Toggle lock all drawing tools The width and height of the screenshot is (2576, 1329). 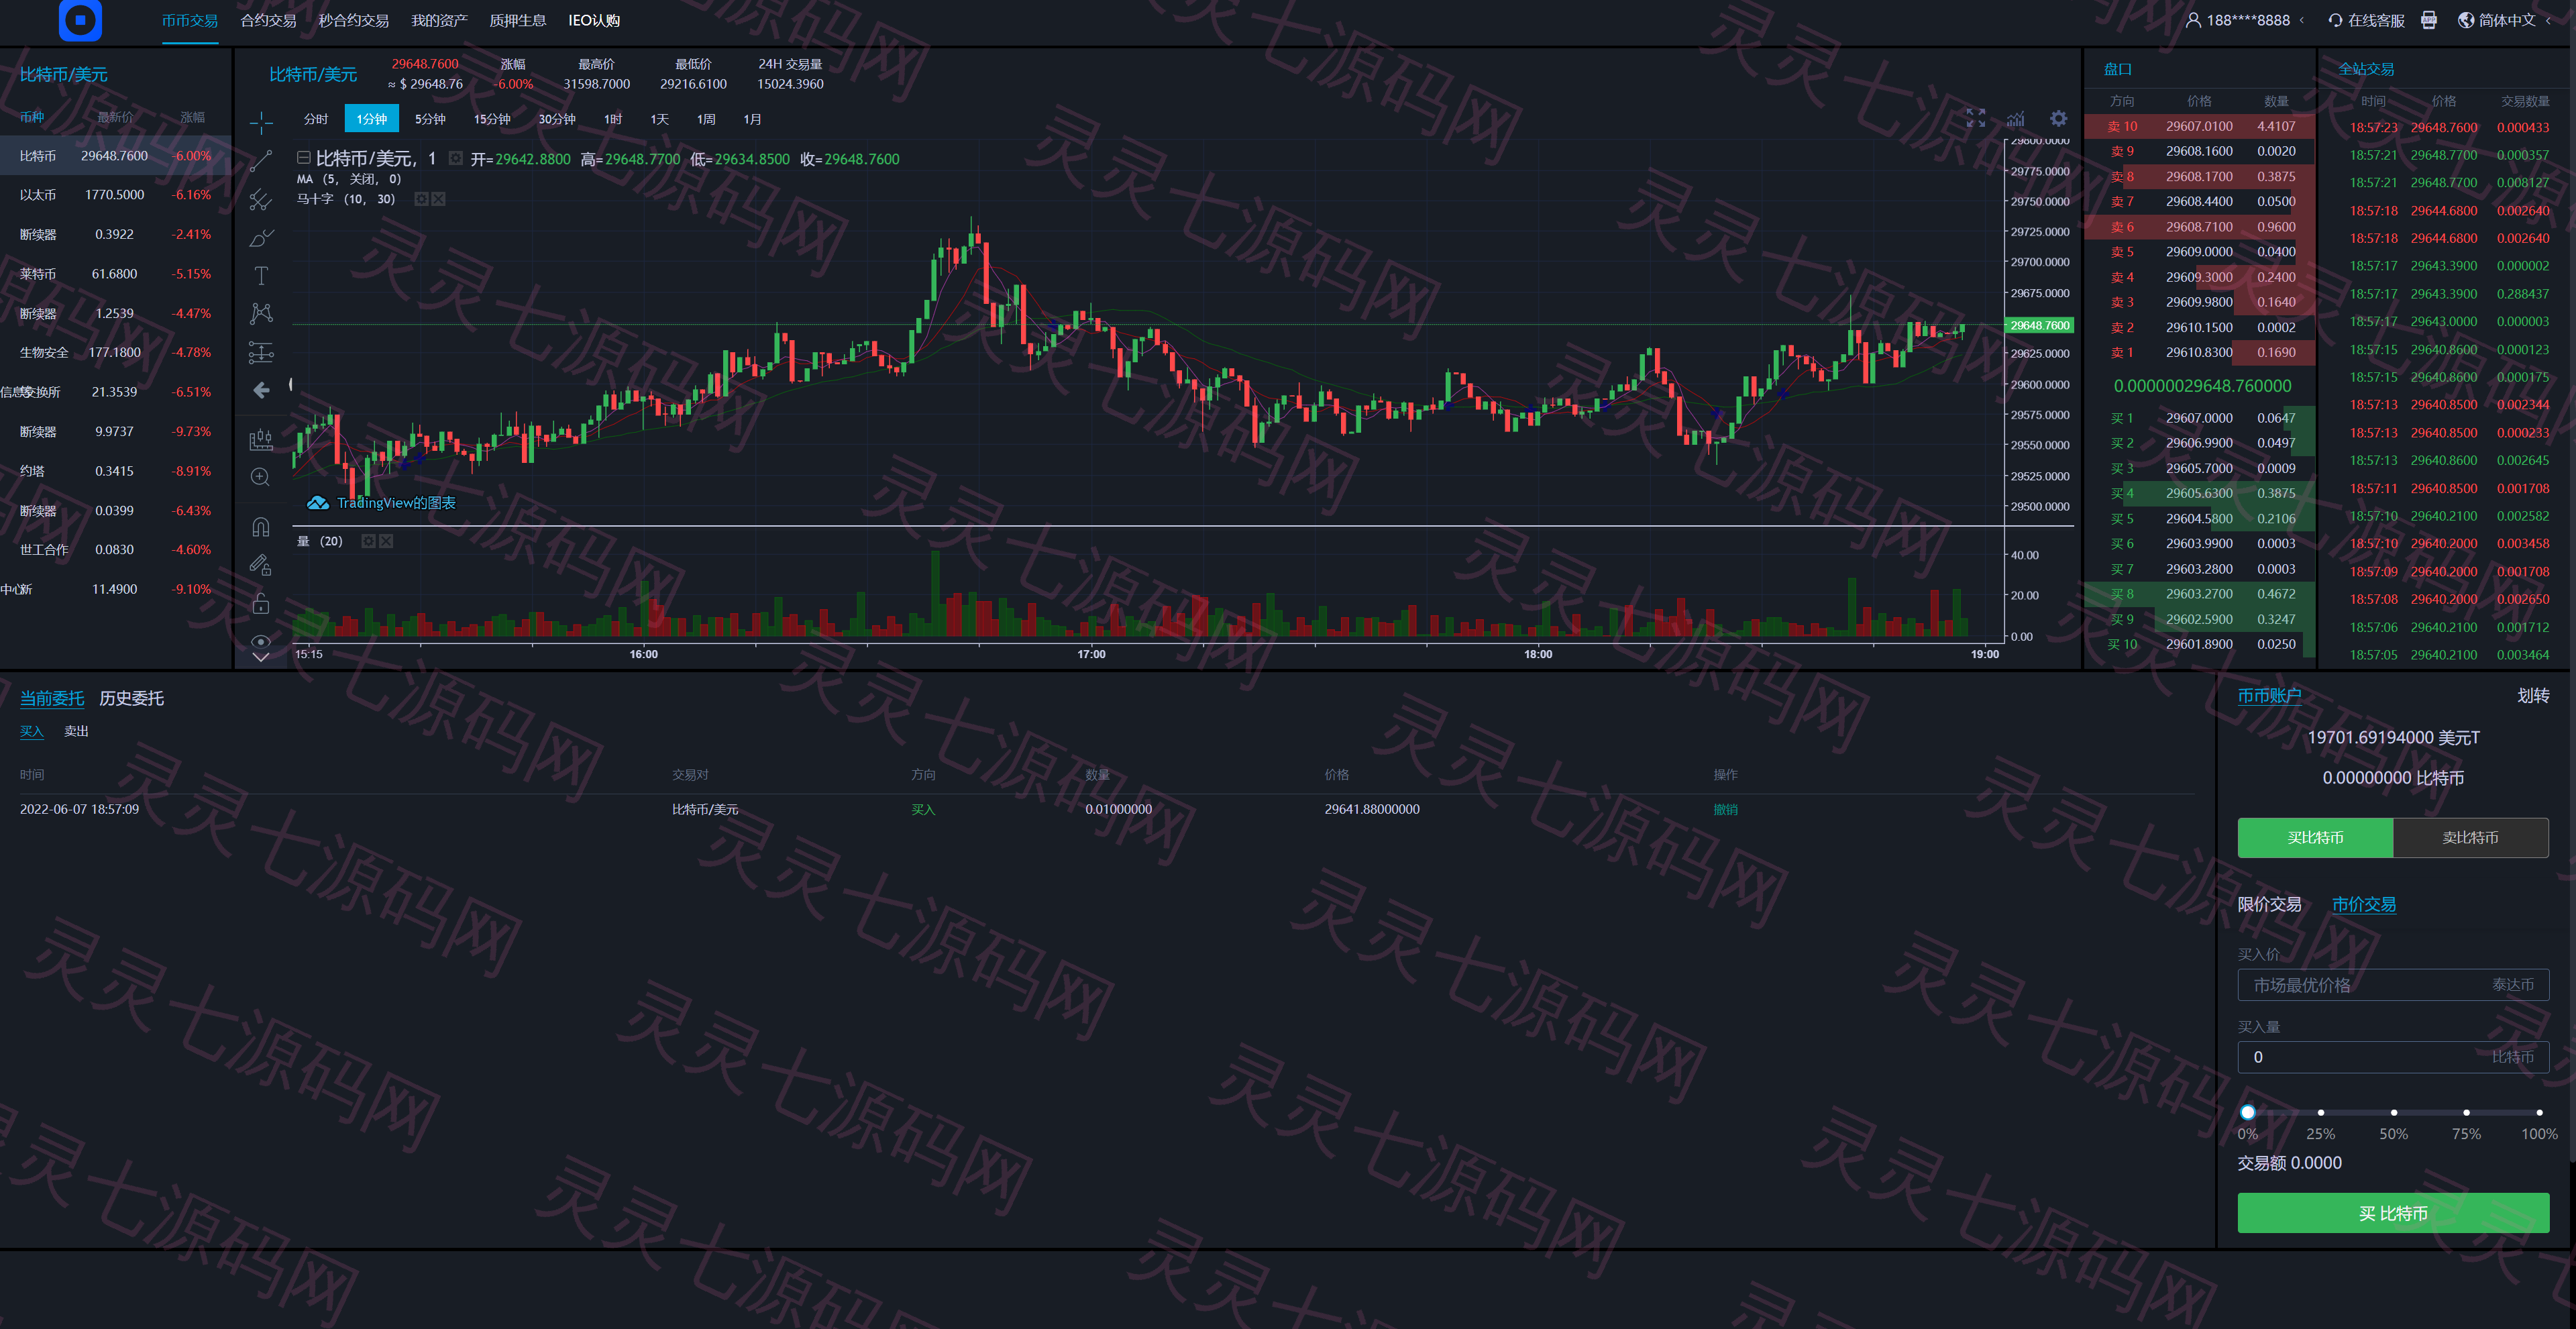click(261, 603)
